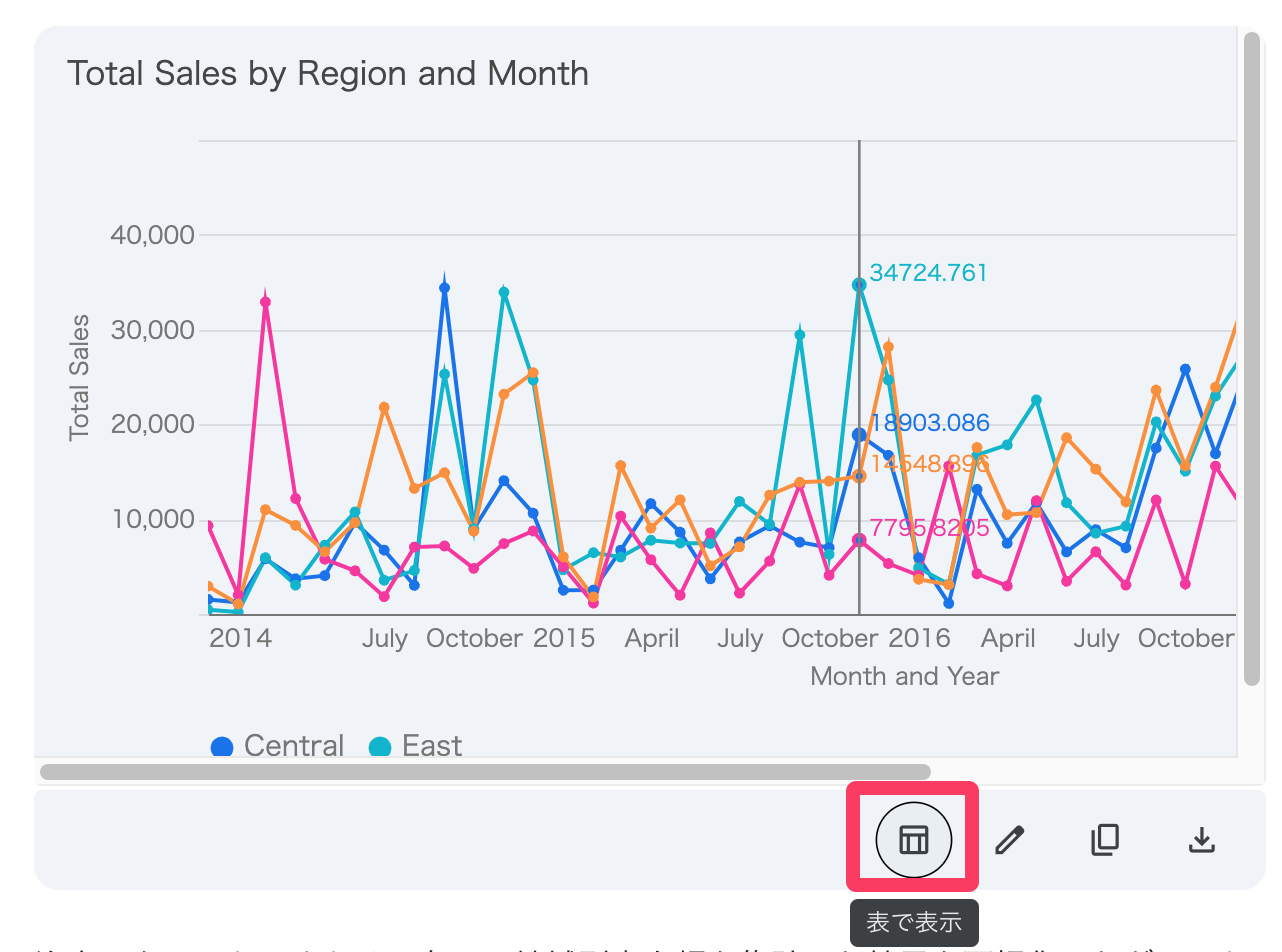Image resolution: width=1282 pixels, height=952 pixels.
Task: Download the chart with the download icon
Action: click(1201, 840)
